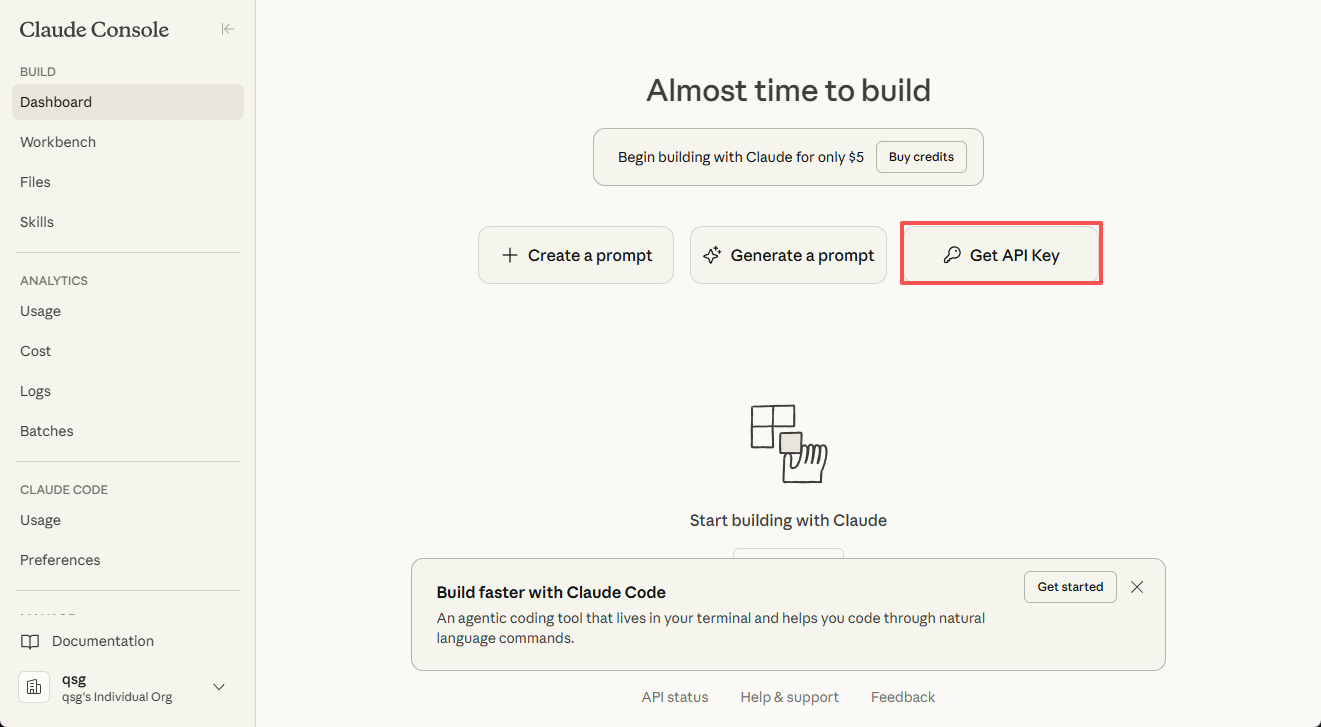The height and width of the screenshot is (727, 1321).
Task: Click the key icon on Get API Key
Action: tap(952, 255)
